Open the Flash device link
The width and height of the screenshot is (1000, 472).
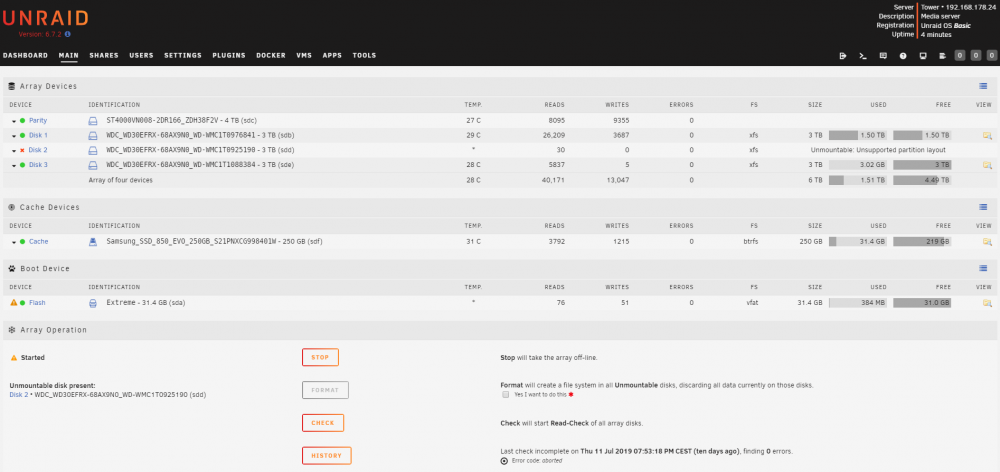click(x=37, y=303)
